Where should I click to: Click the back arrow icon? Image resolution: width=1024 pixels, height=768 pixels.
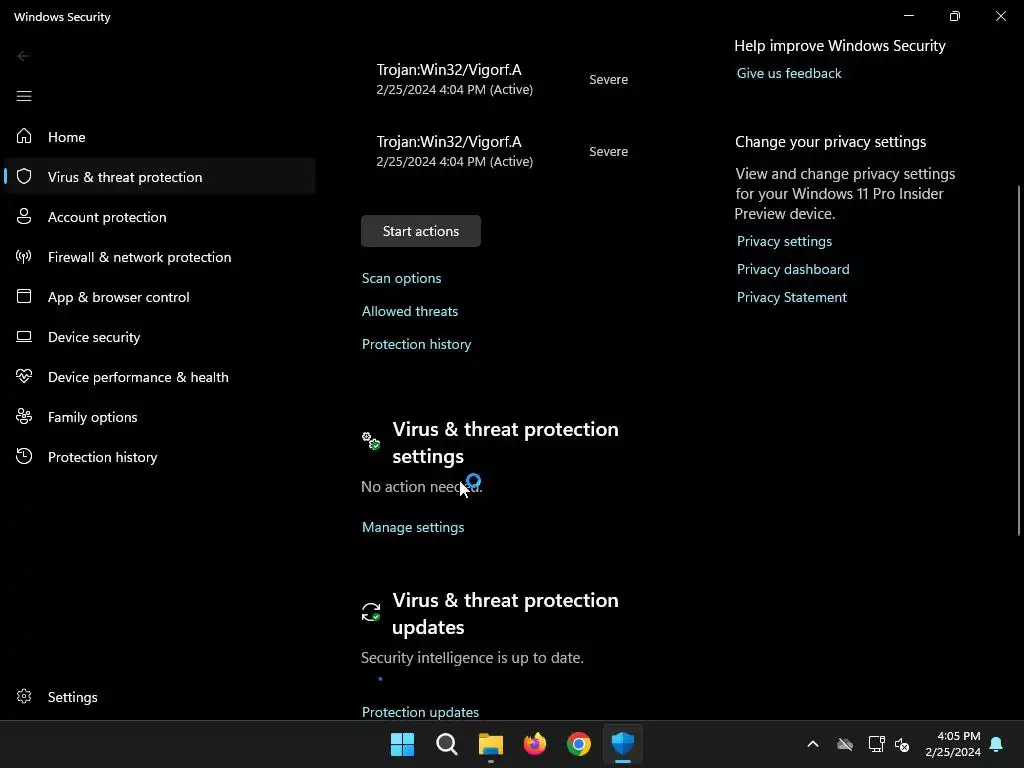pyautogui.click(x=24, y=56)
